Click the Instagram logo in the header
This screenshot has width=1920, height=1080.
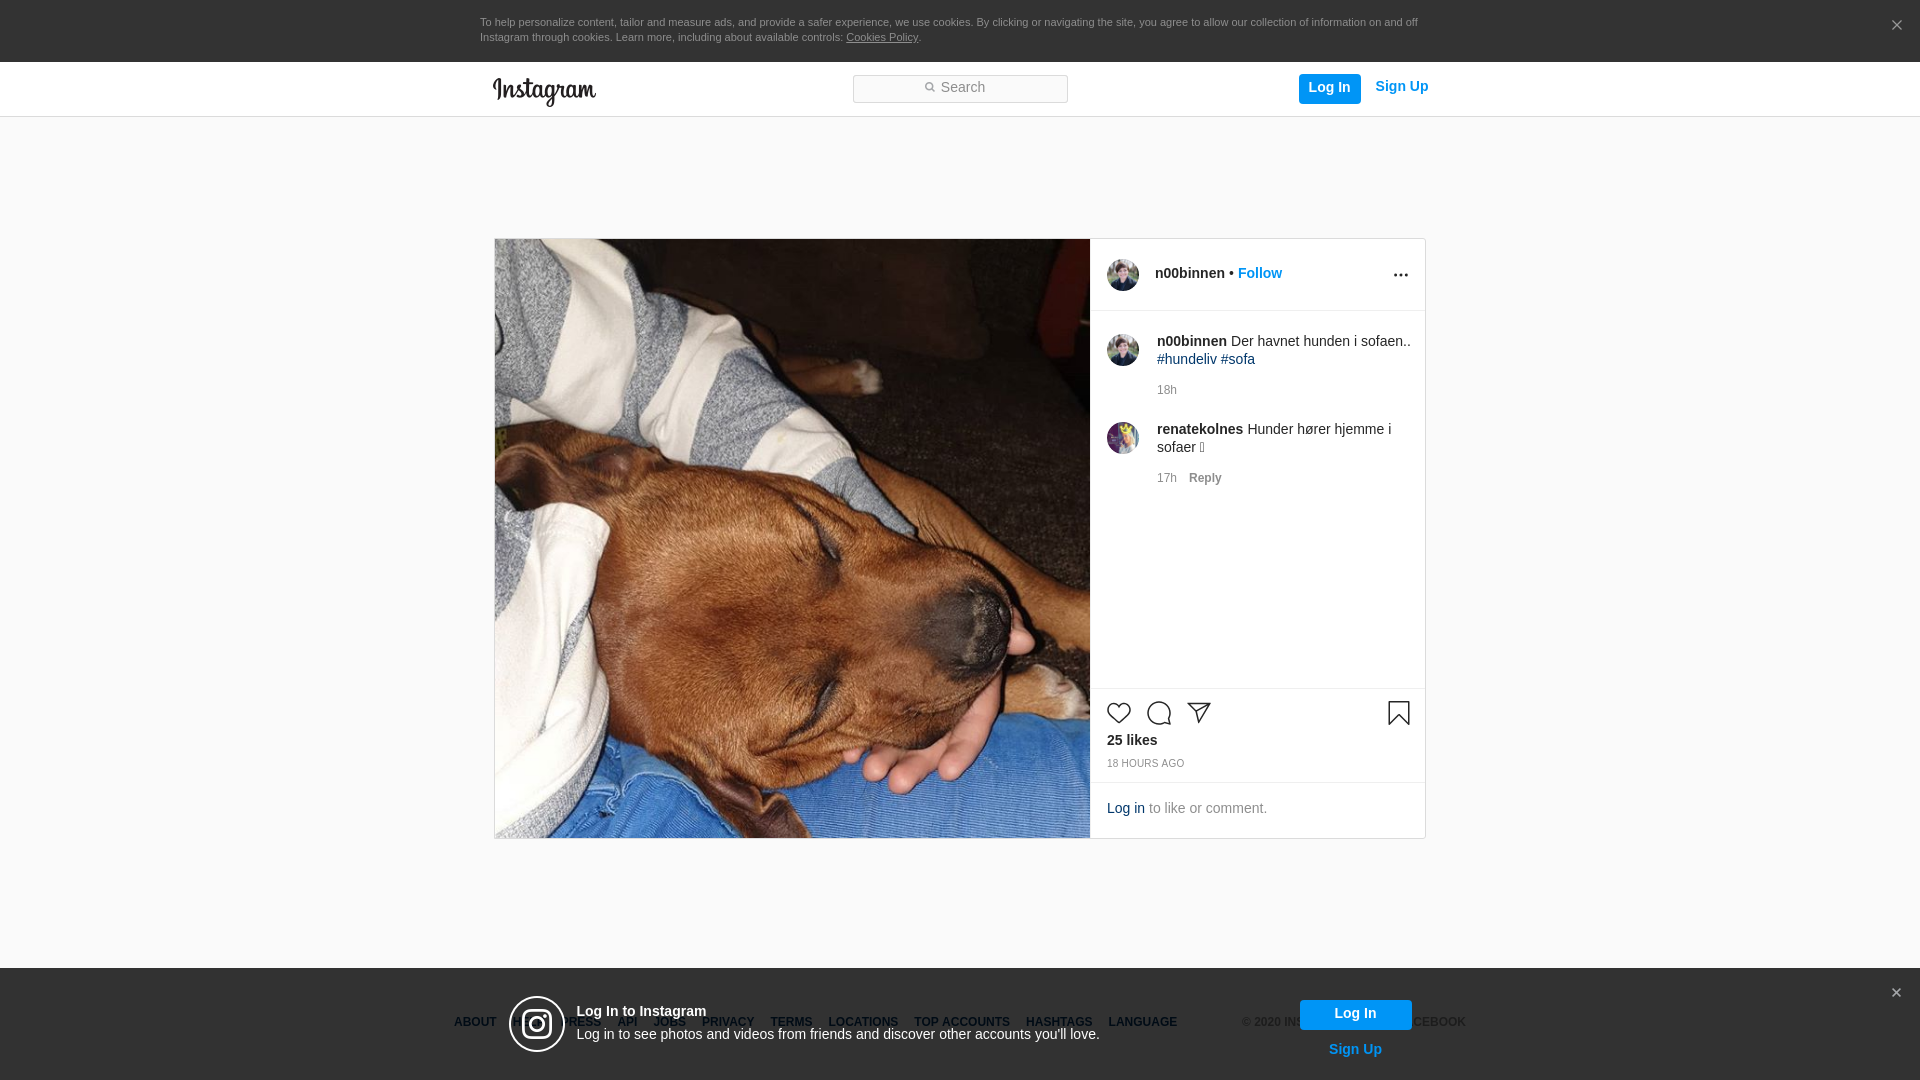(x=544, y=91)
